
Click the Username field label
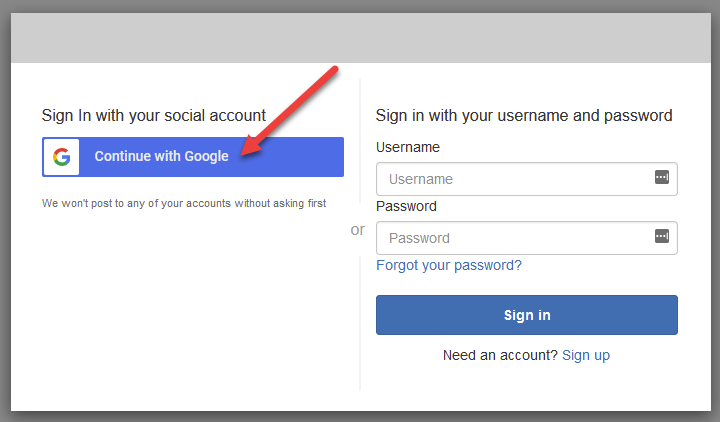coord(408,147)
